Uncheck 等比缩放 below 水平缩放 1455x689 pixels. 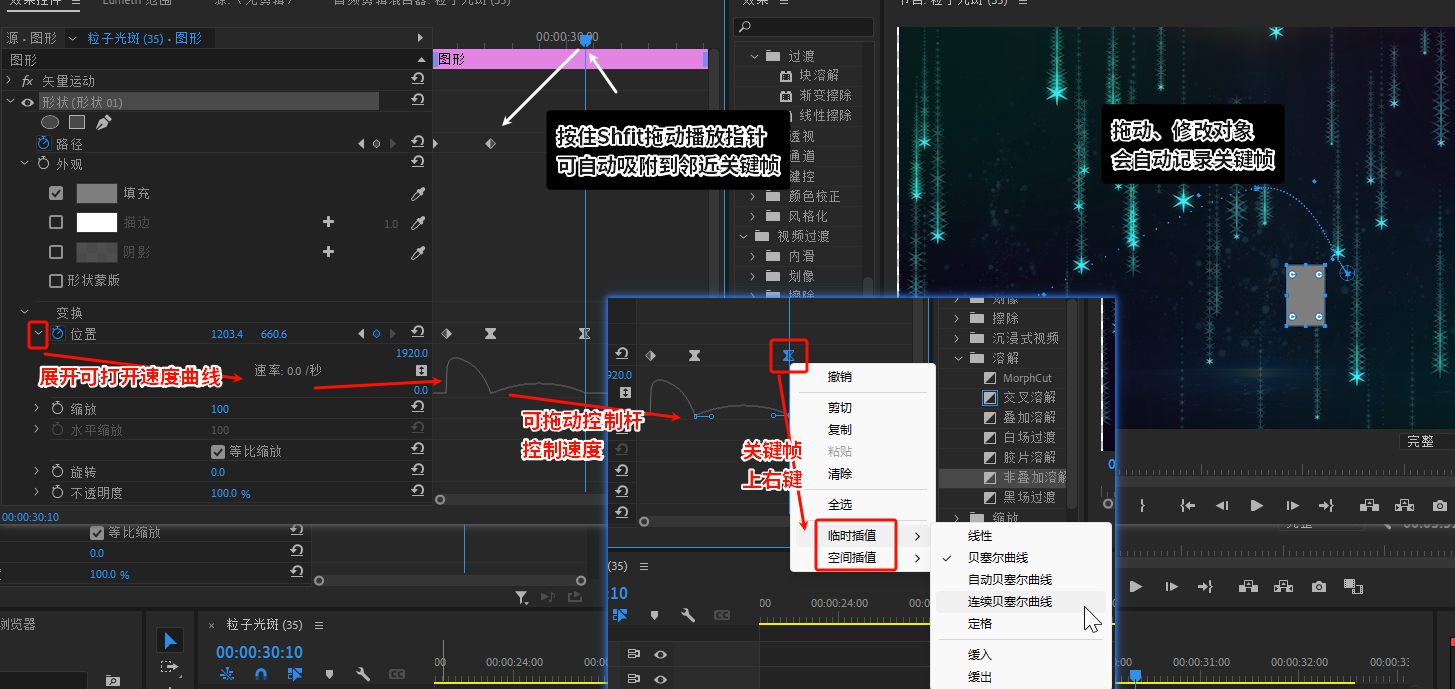pos(218,451)
